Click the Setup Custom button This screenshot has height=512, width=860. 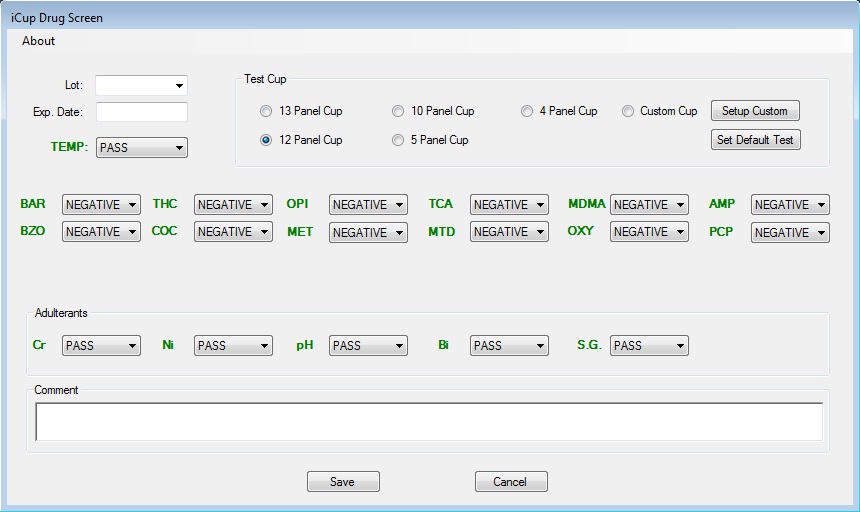point(755,111)
